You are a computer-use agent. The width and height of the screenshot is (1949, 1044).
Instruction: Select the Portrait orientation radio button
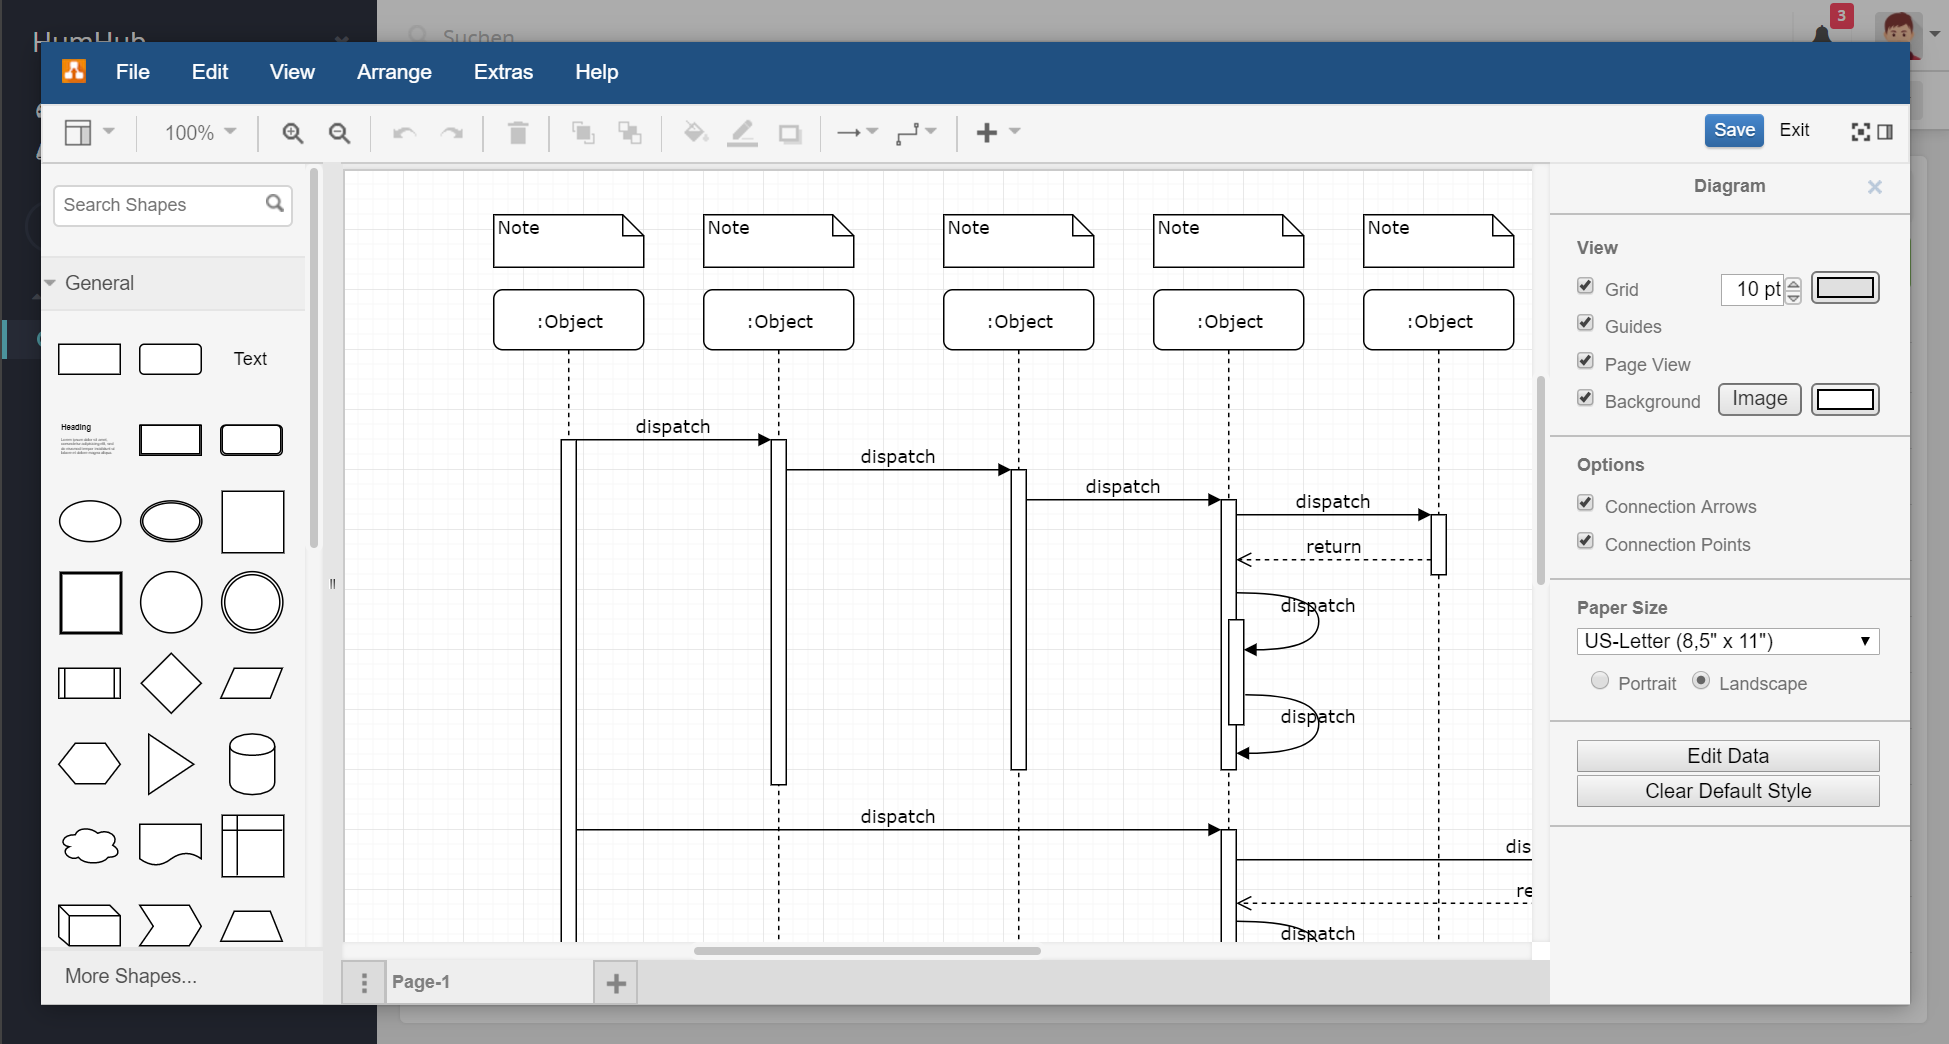pyautogui.click(x=1600, y=681)
